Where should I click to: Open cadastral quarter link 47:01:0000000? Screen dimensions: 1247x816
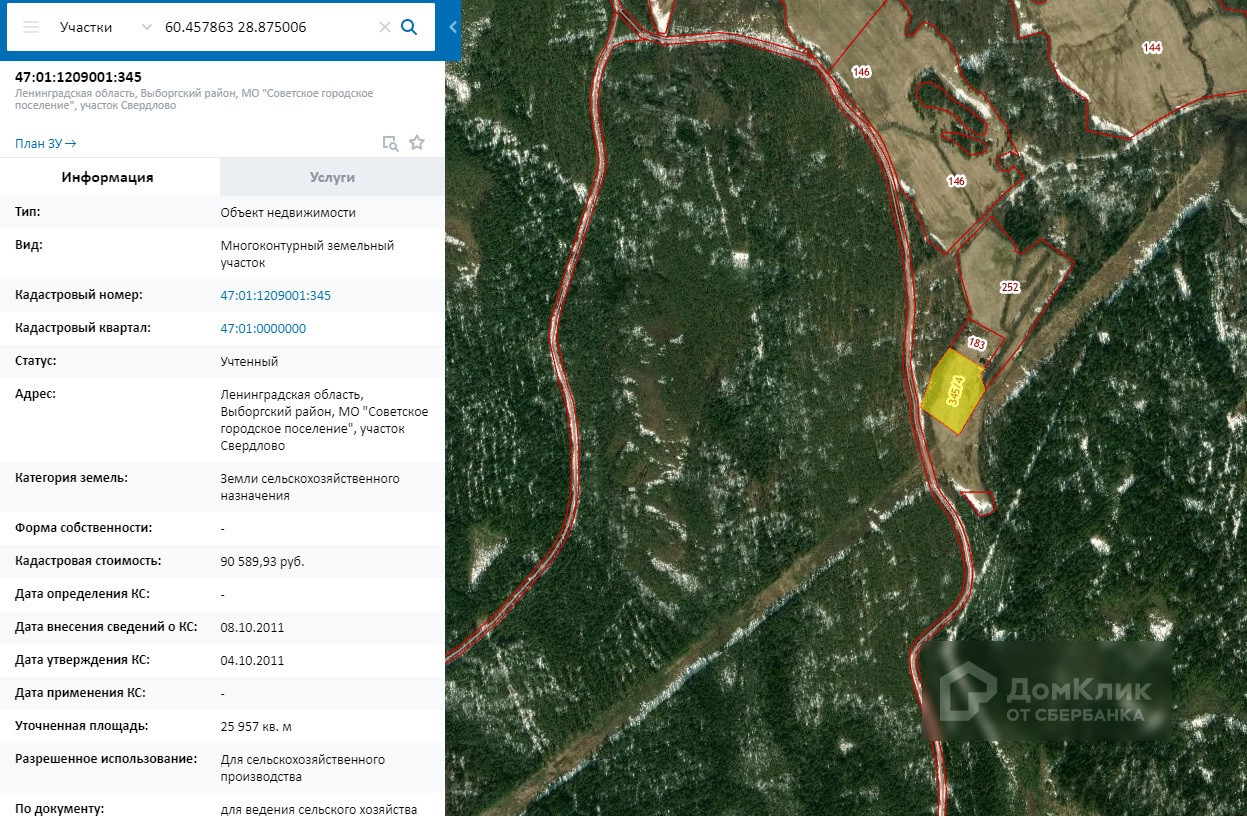(263, 328)
